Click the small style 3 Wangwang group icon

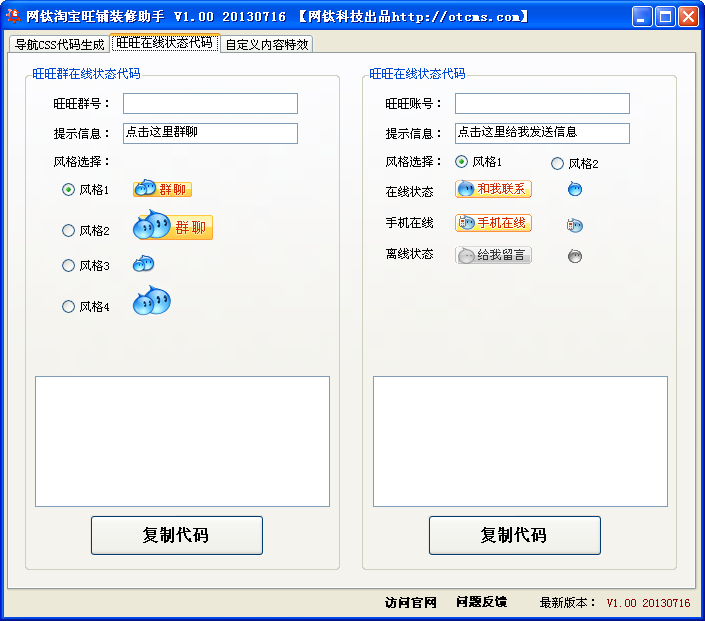pos(143,264)
